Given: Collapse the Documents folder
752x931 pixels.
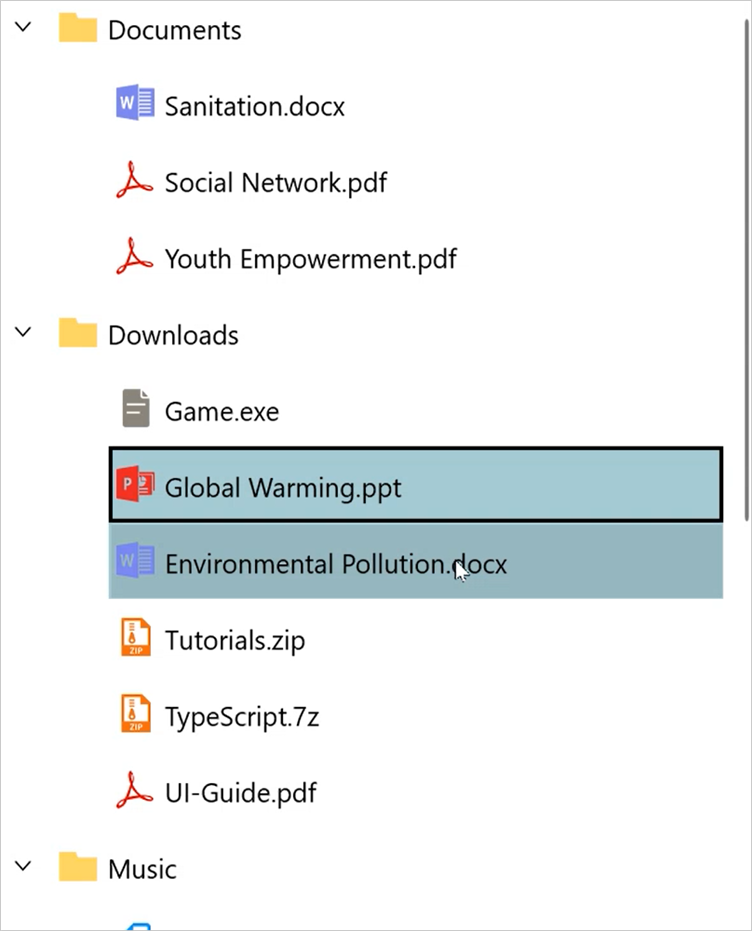Looking at the screenshot, I should [x=22, y=29].
